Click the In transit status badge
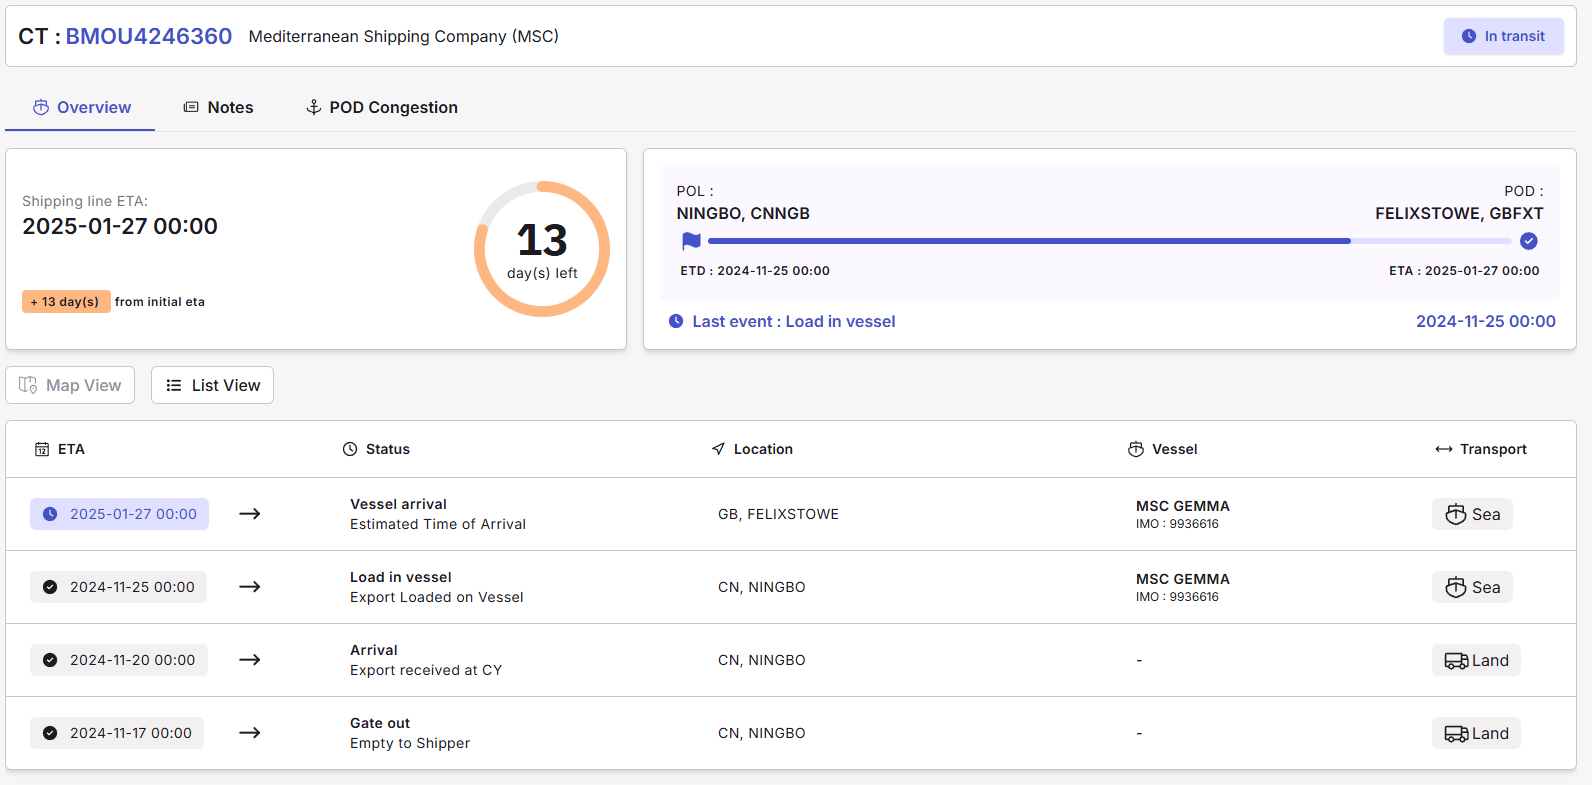 [1503, 36]
